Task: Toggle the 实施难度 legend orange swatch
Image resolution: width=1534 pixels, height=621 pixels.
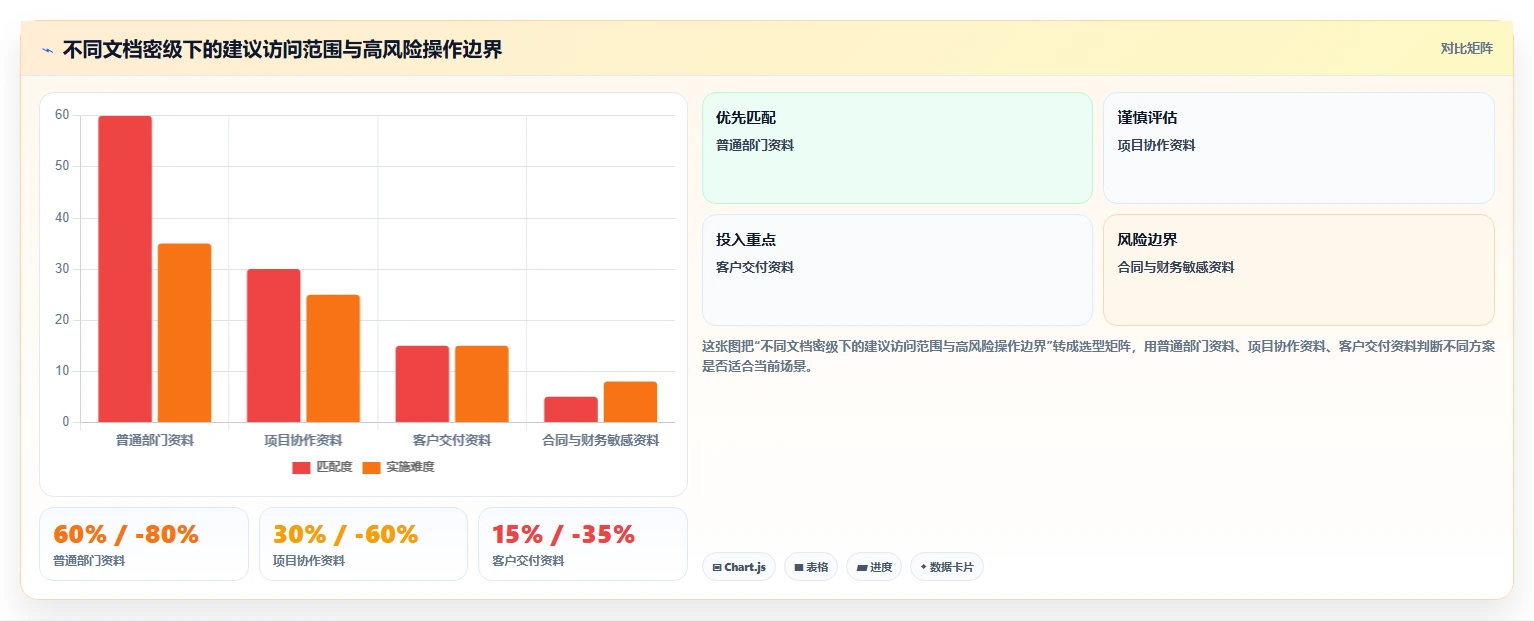Action: tap(371, 467)
